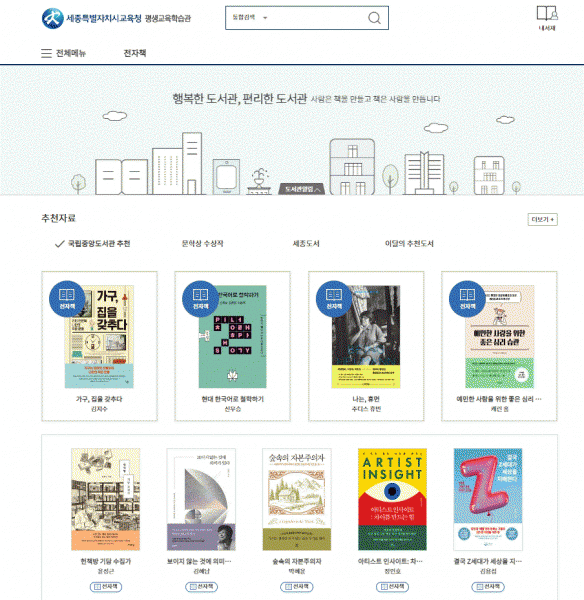Switch to the 문학상 수상작 tab
The width and height of the screenshot is (584, 600).
coord(202,244)
